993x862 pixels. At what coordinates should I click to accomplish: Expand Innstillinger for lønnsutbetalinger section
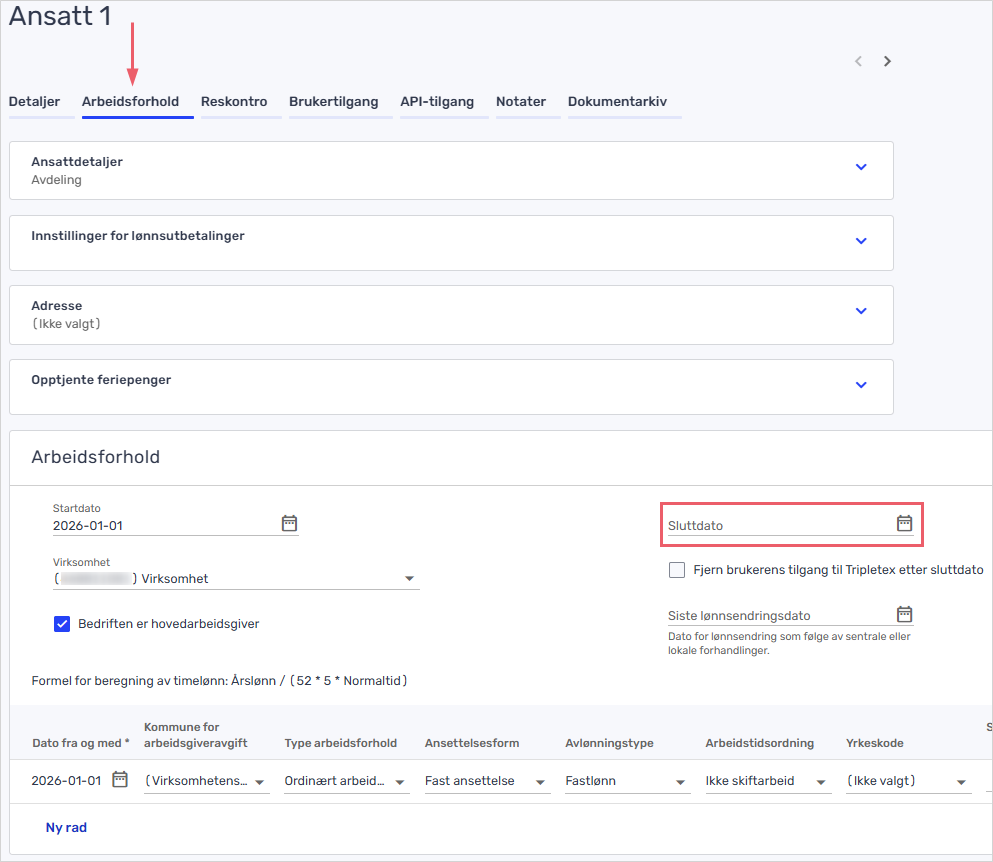pyautogui.click(x=861, y=241)
